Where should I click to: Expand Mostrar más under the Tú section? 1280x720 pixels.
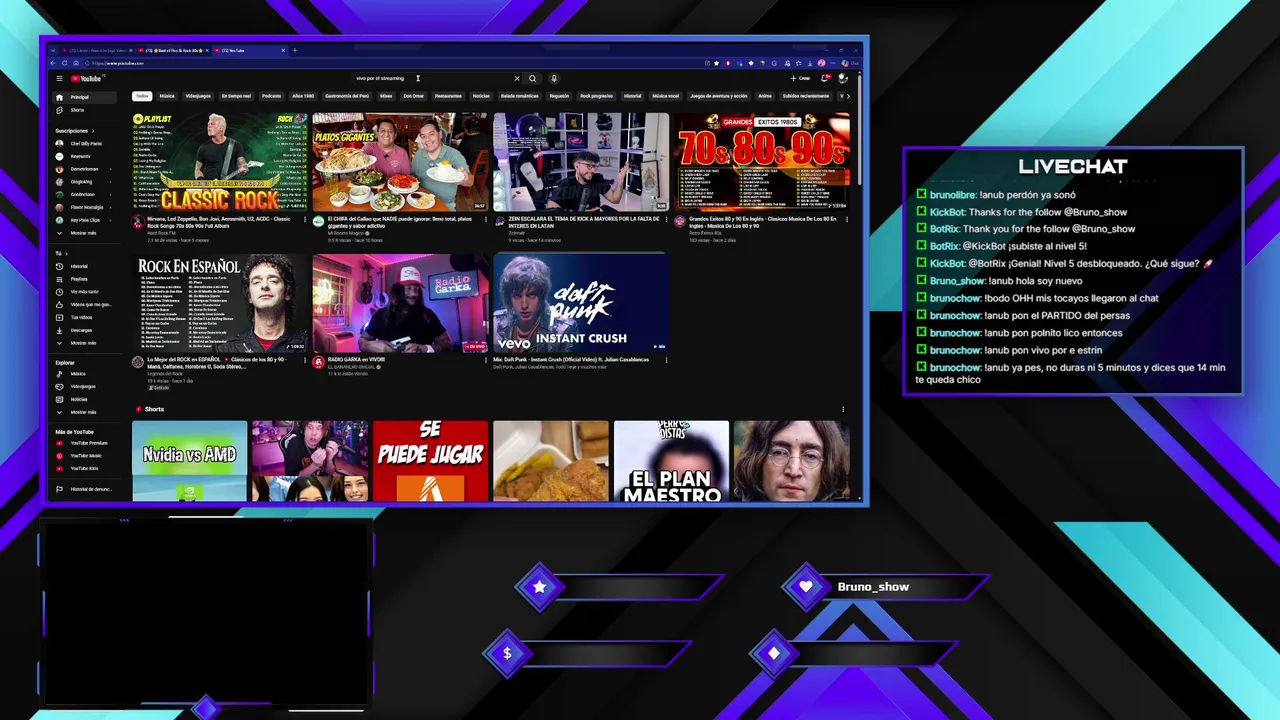coord(84,343)
